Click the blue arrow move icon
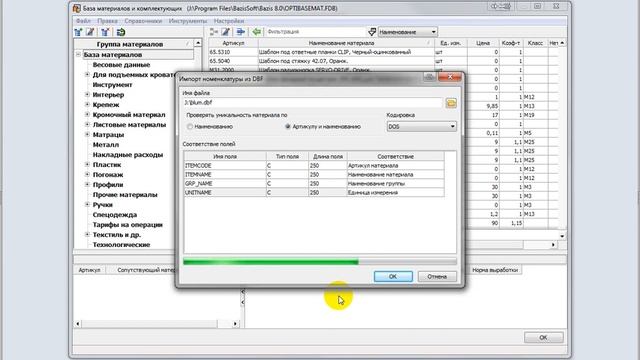This screenshot has height=360, width=640. coord(240,31)
